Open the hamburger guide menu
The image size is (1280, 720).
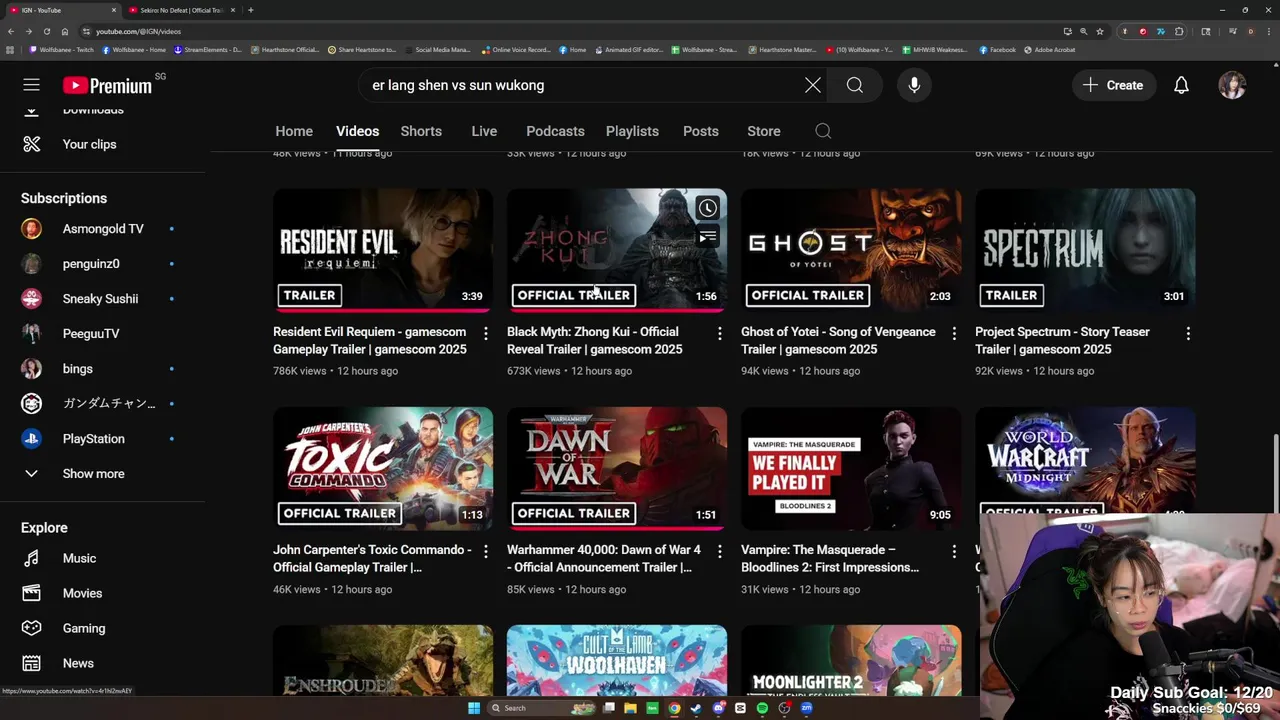[31, 85]
